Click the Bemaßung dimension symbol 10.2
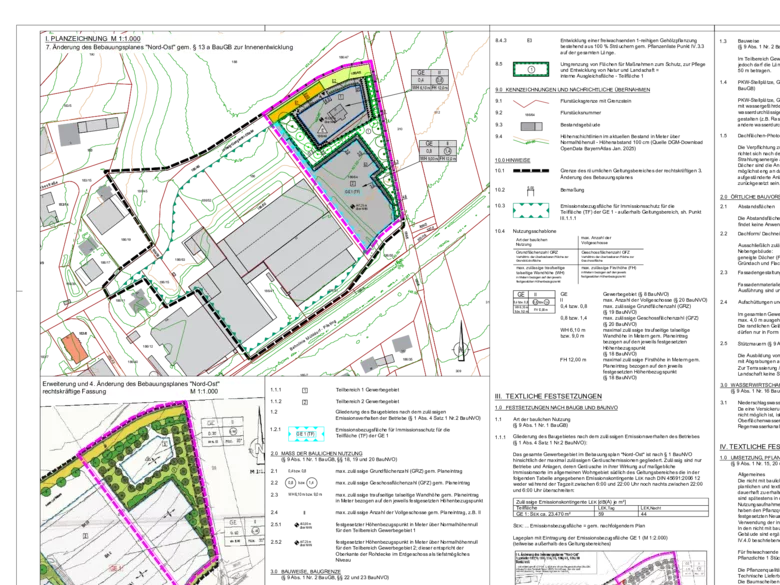 (530, 191)
